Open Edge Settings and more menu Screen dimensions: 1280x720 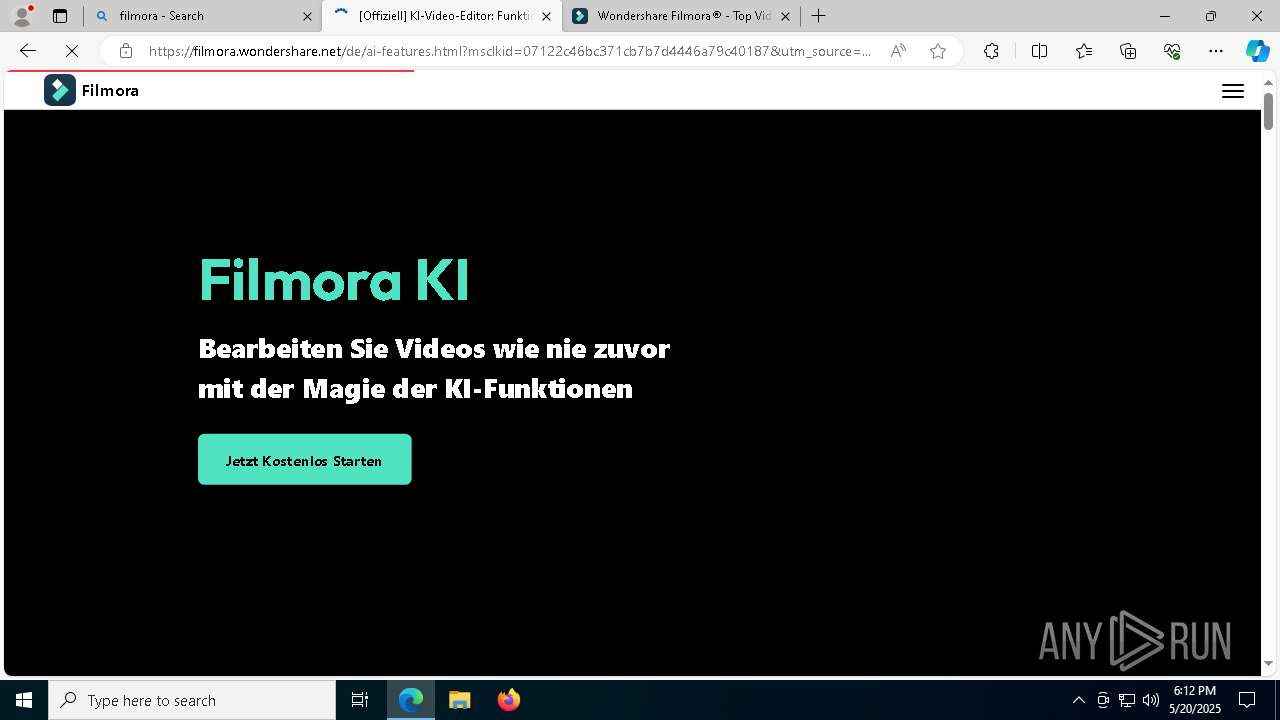click(x=1216, y=51)
